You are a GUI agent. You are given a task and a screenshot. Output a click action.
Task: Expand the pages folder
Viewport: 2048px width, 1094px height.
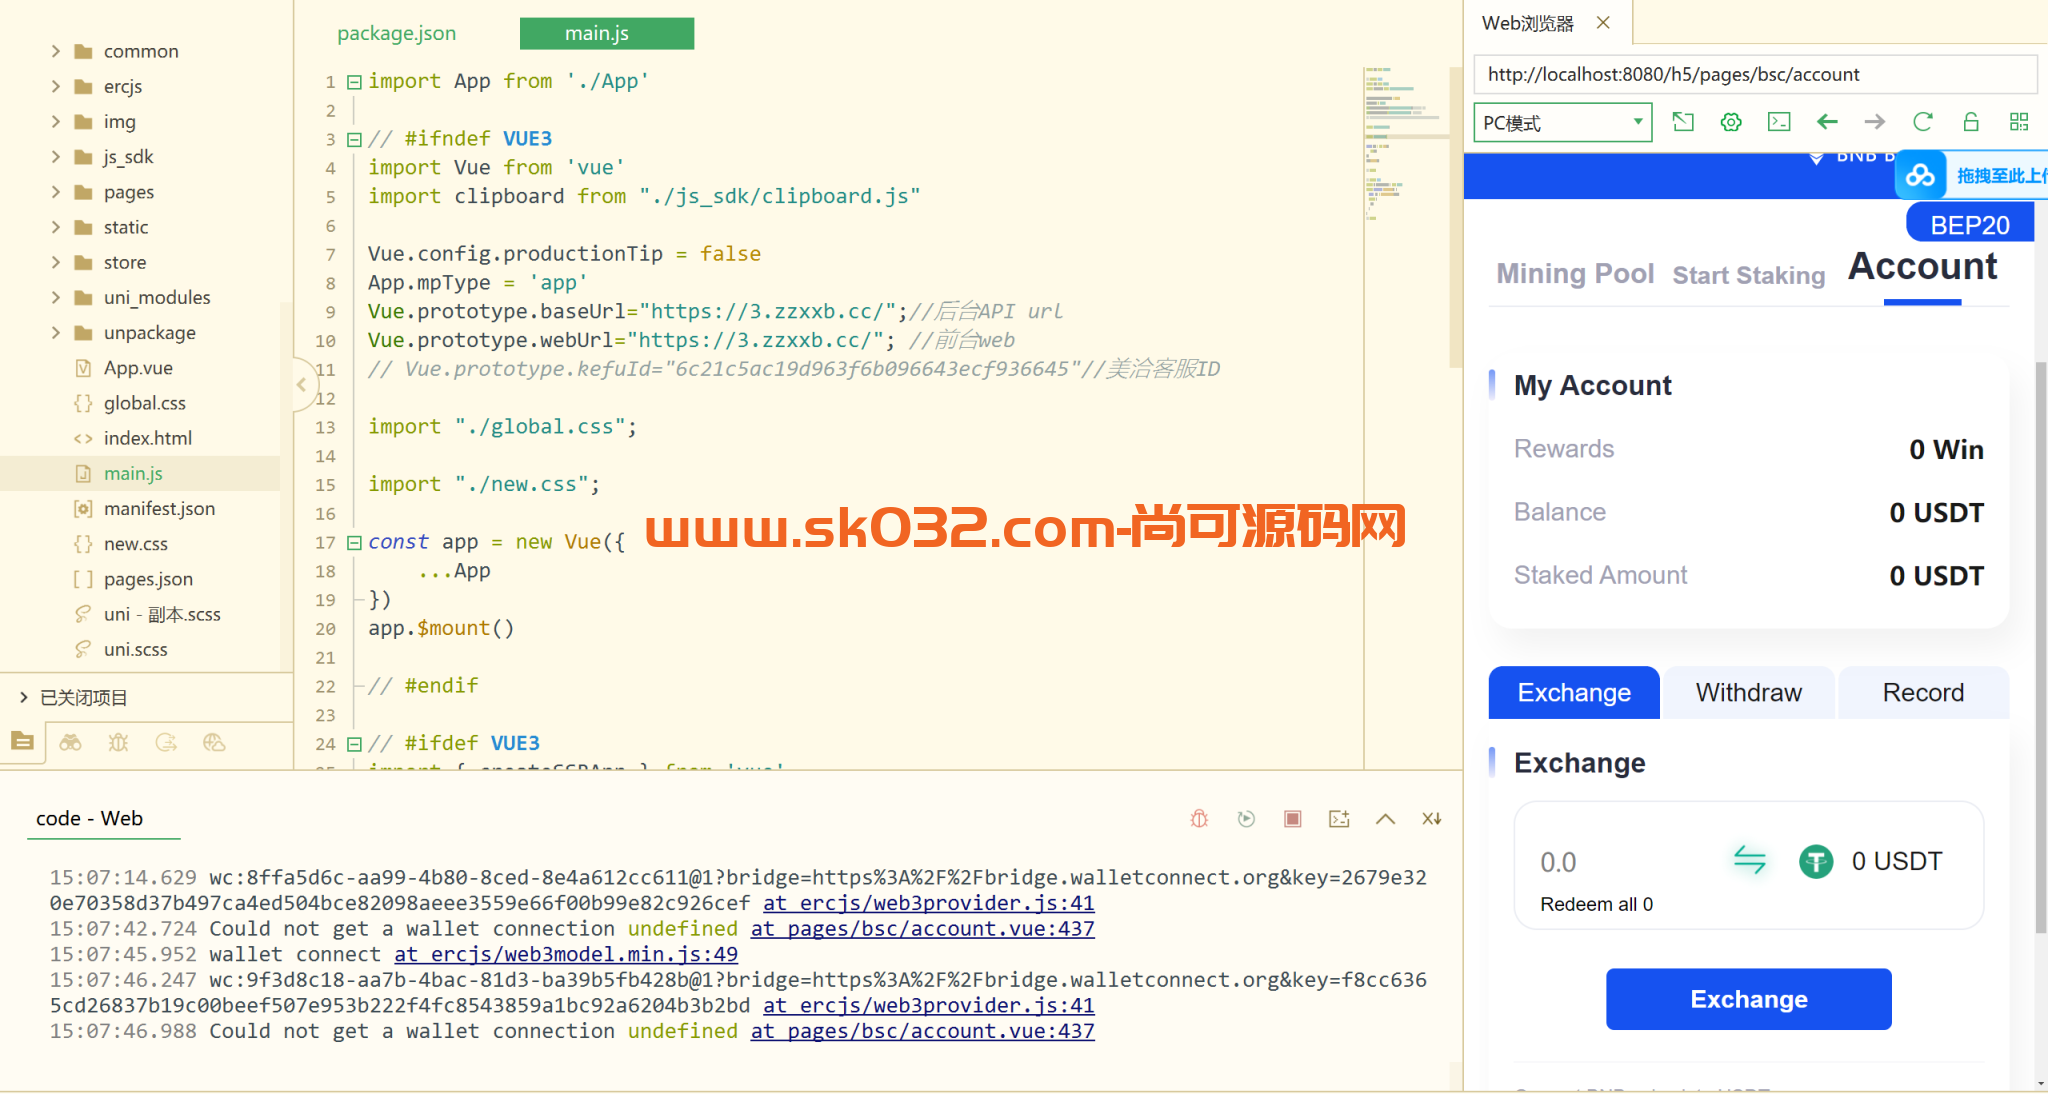[x=56, y=192]
